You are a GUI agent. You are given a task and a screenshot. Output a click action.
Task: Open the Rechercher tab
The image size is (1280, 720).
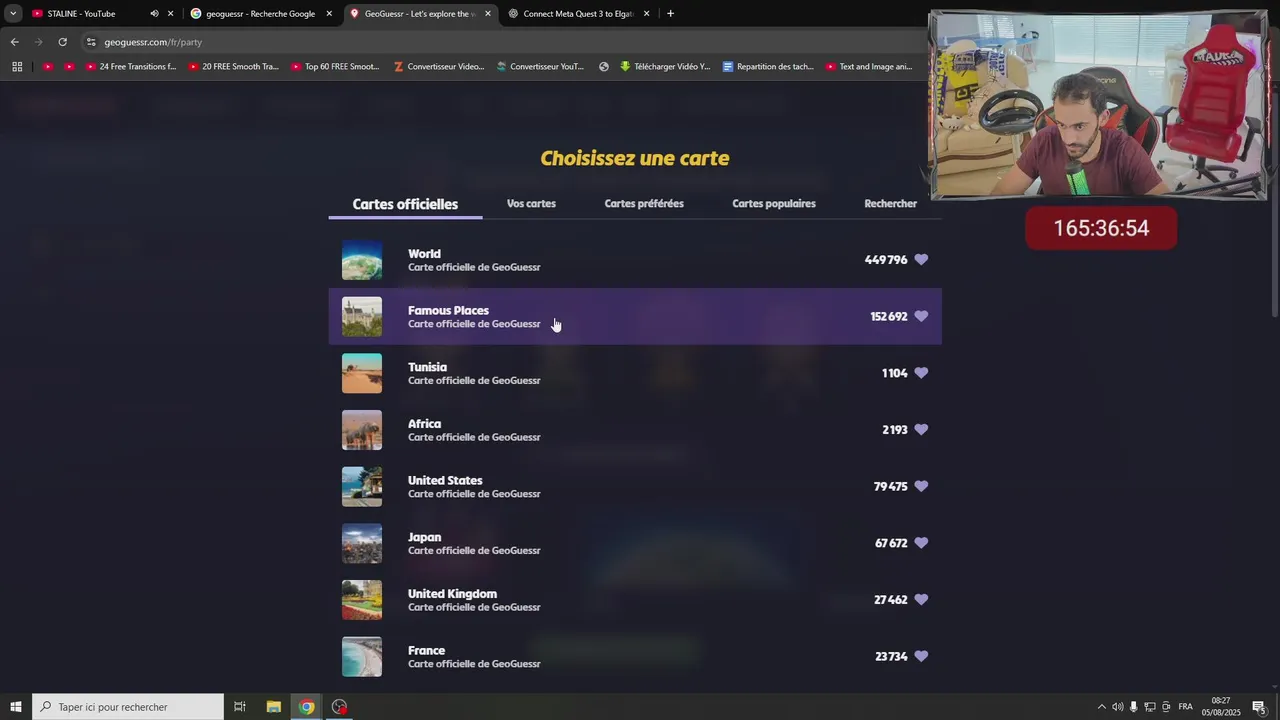[x=890, y=204]
